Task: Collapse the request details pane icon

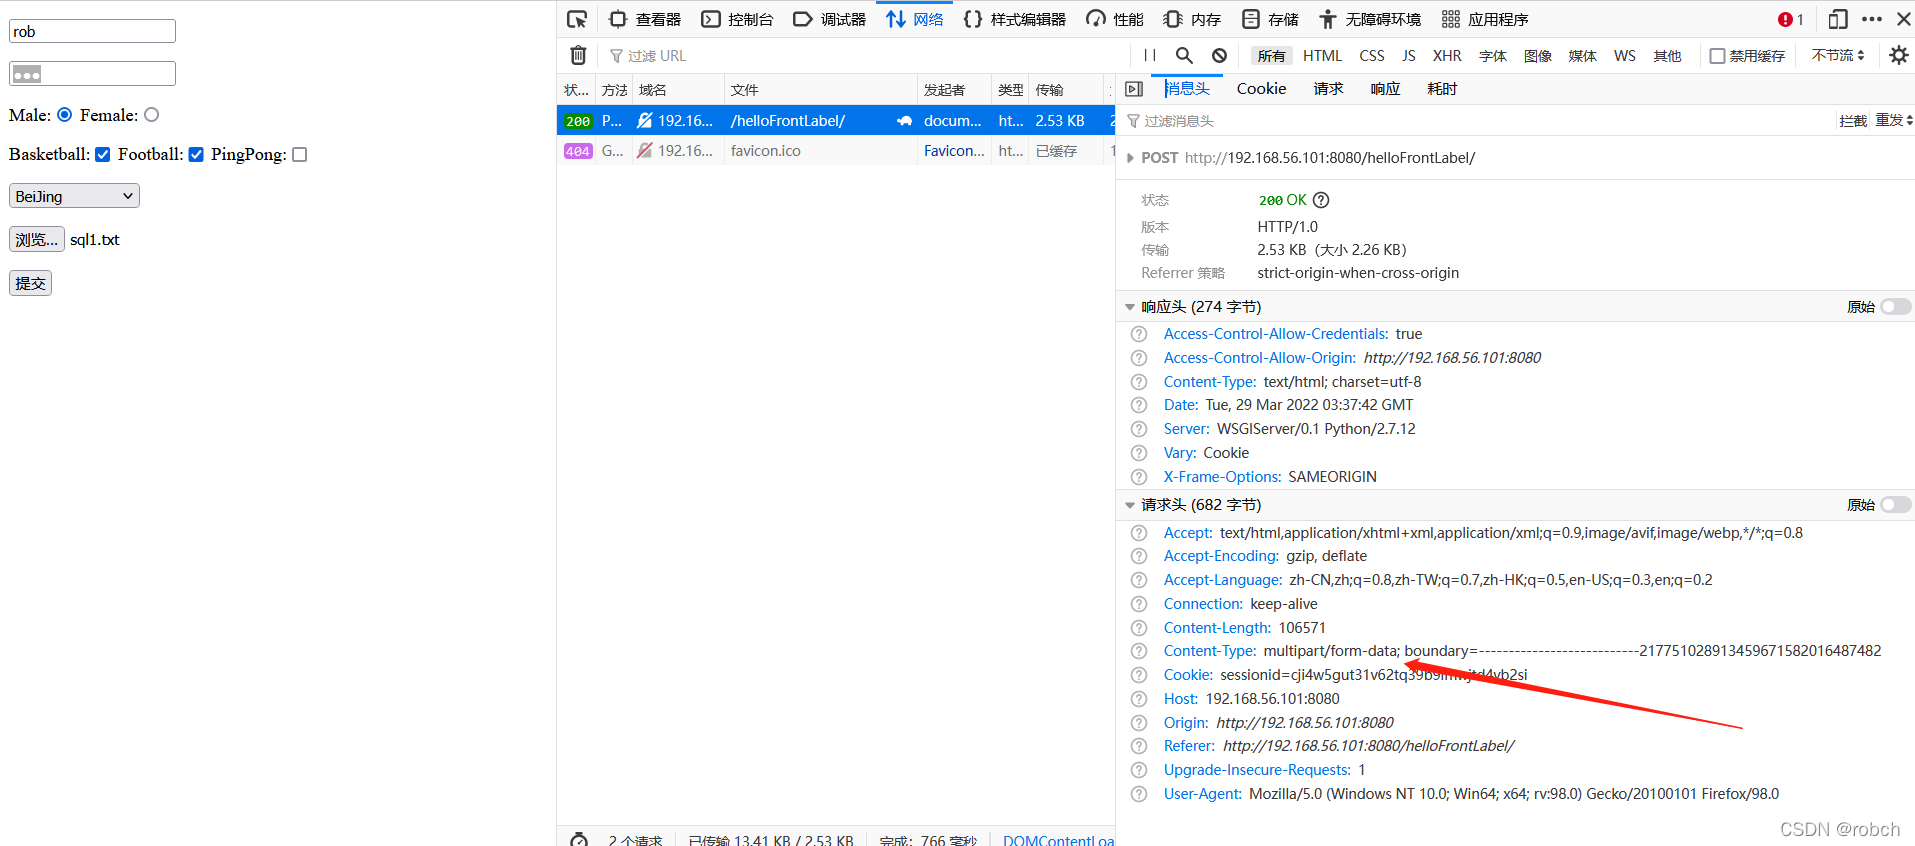Action: coord(1134,89)
